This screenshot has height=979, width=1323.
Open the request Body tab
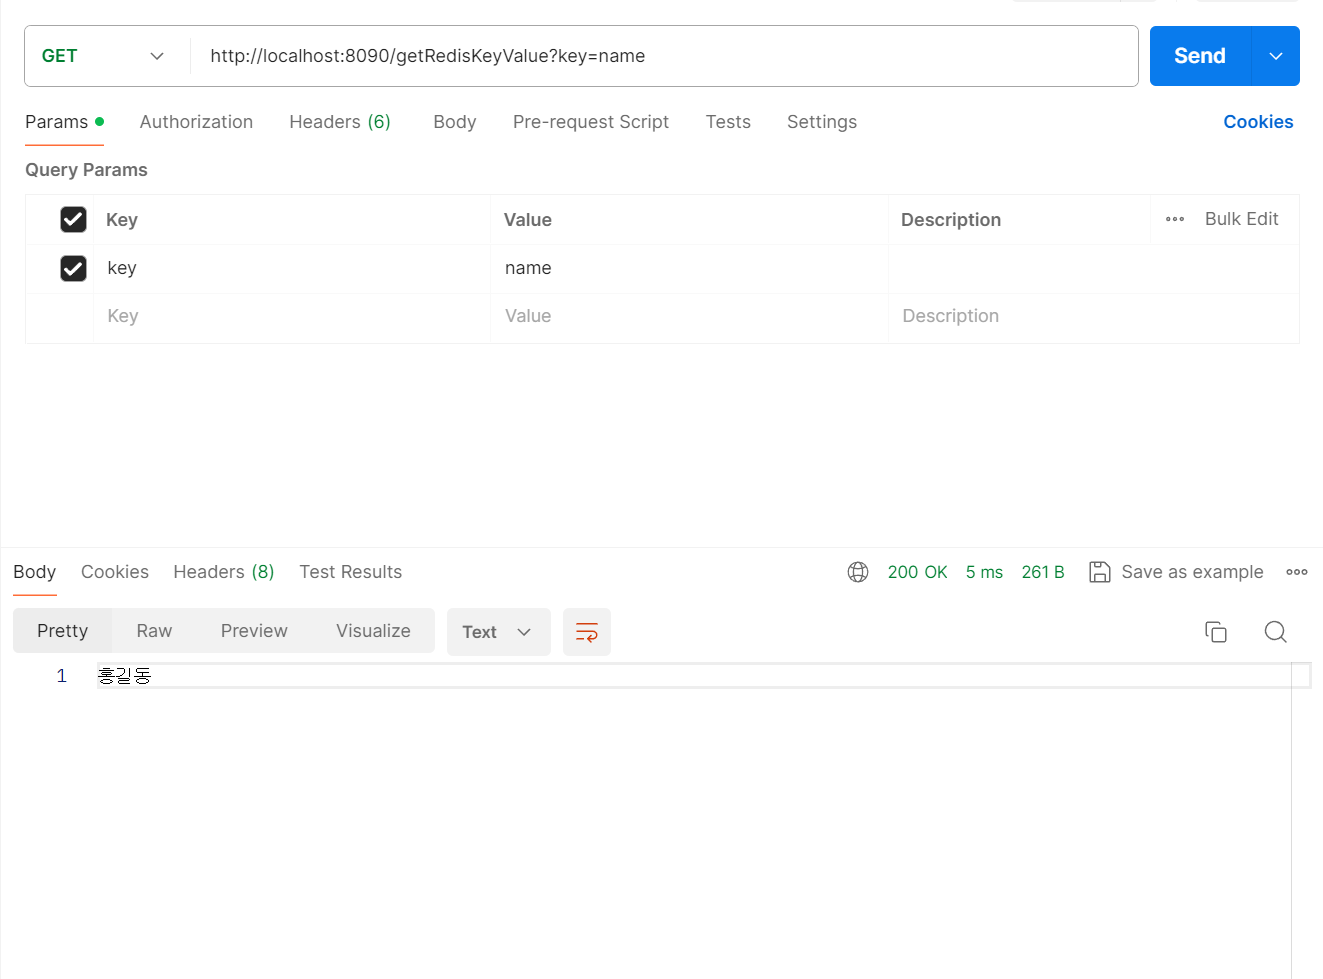tap(455, 122)
